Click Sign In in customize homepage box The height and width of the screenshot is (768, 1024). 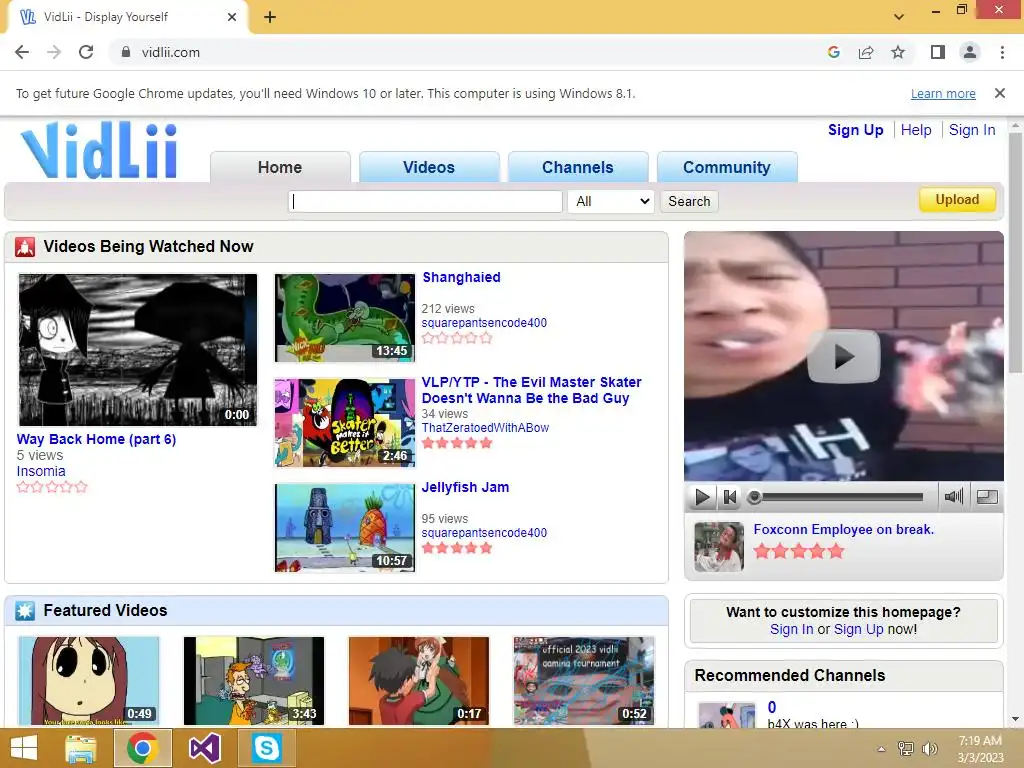[x=792, y=630]
